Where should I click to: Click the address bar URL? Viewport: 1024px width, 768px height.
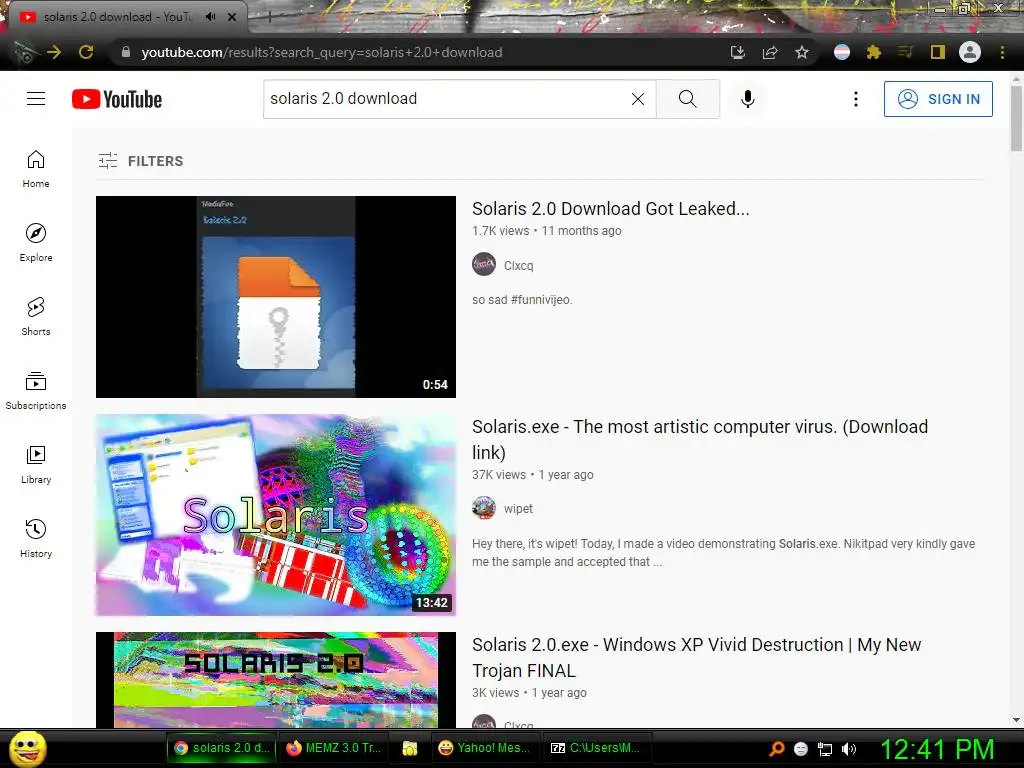point(322,52)
